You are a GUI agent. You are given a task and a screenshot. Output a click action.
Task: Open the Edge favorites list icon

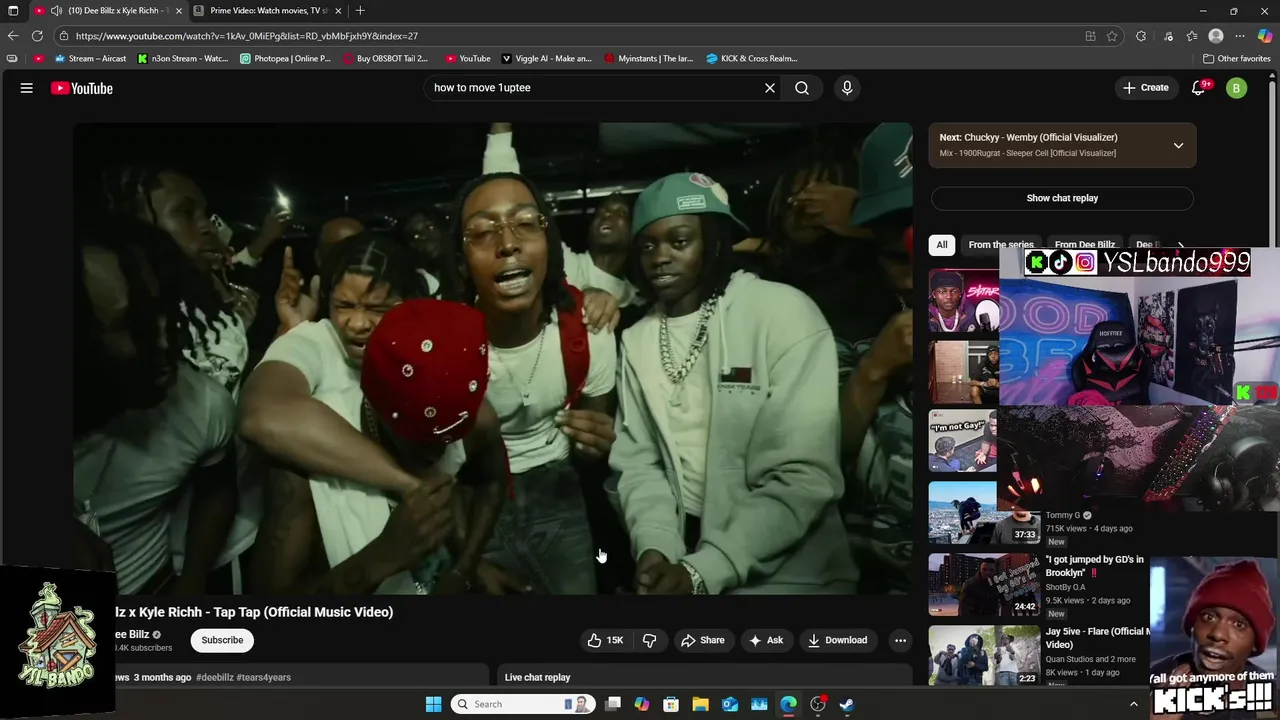click(1192, 36)
